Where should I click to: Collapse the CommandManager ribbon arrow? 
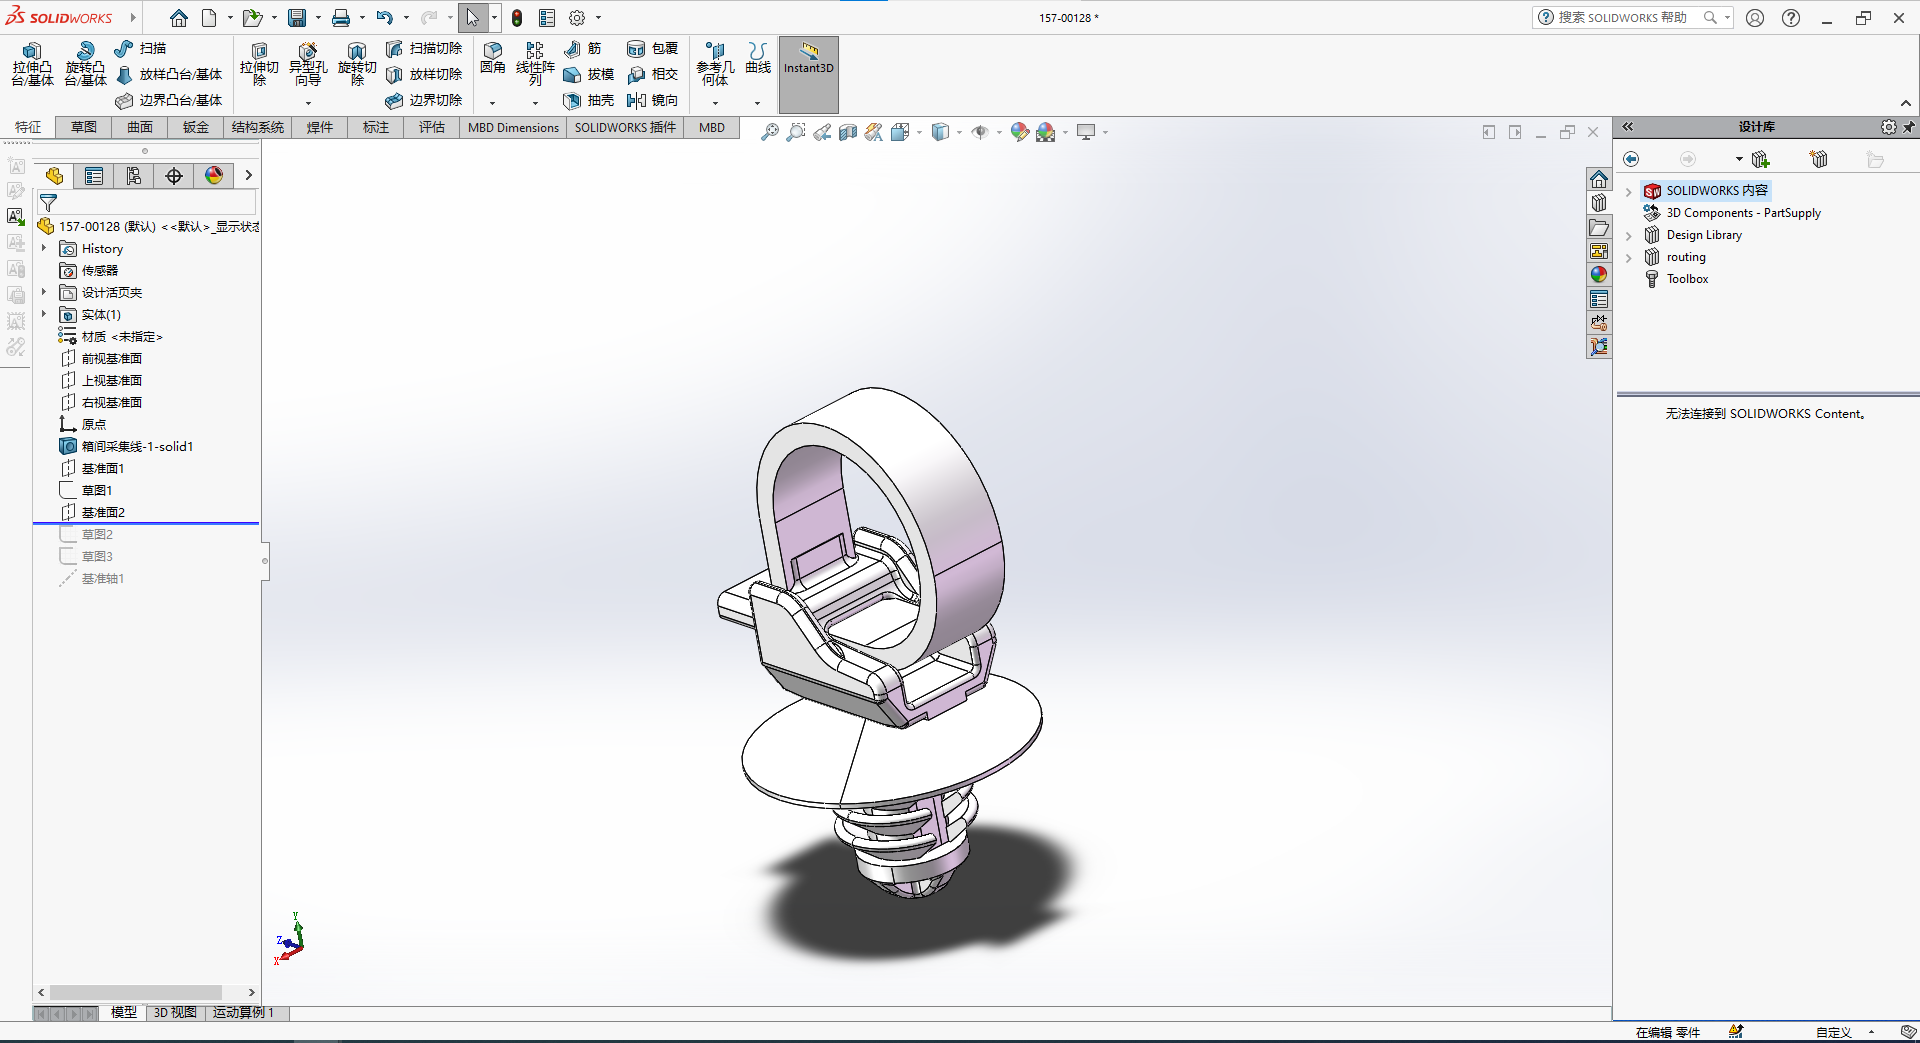click(x=1906, y=103)
